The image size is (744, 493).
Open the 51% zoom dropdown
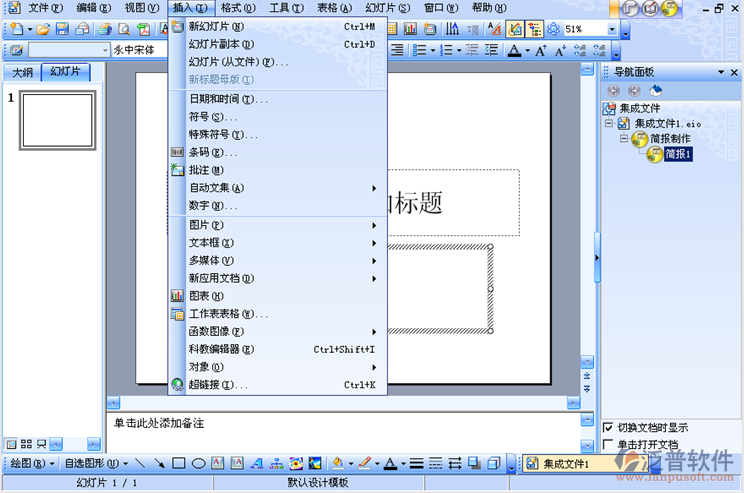[x=612, y=29]
